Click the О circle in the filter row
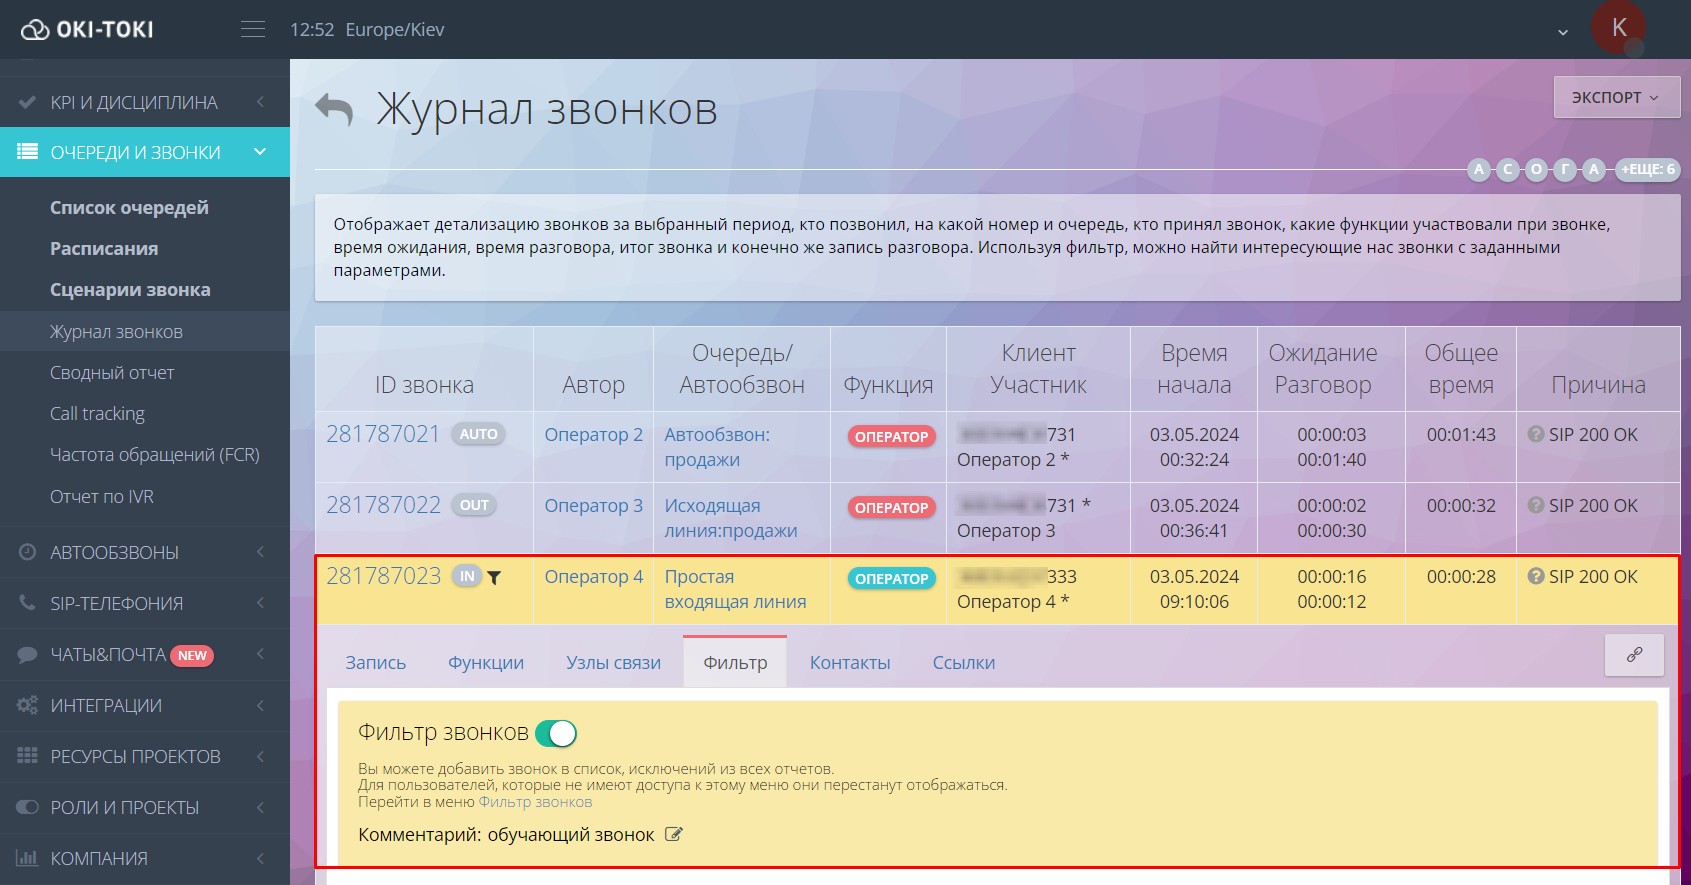Screen dimensions: 1691x885 1536,169
